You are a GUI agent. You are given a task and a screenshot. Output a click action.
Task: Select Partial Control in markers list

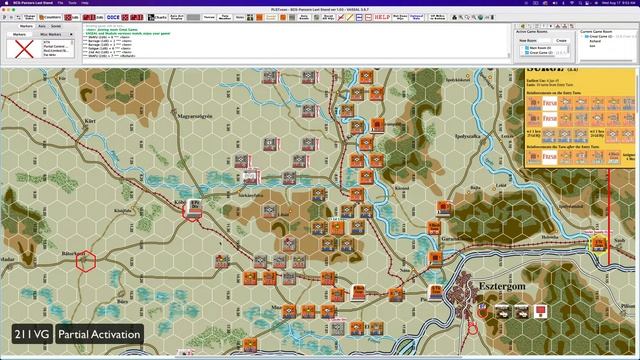click(x=55, y=47)
